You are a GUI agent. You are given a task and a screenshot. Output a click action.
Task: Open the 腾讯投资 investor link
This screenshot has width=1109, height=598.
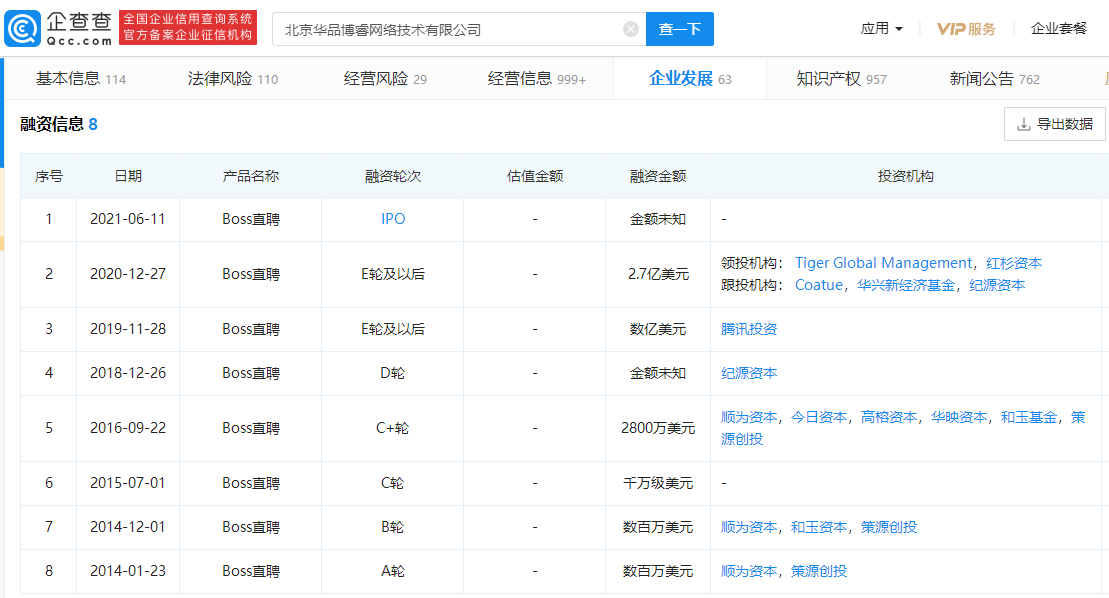click(x=749, y=329)
